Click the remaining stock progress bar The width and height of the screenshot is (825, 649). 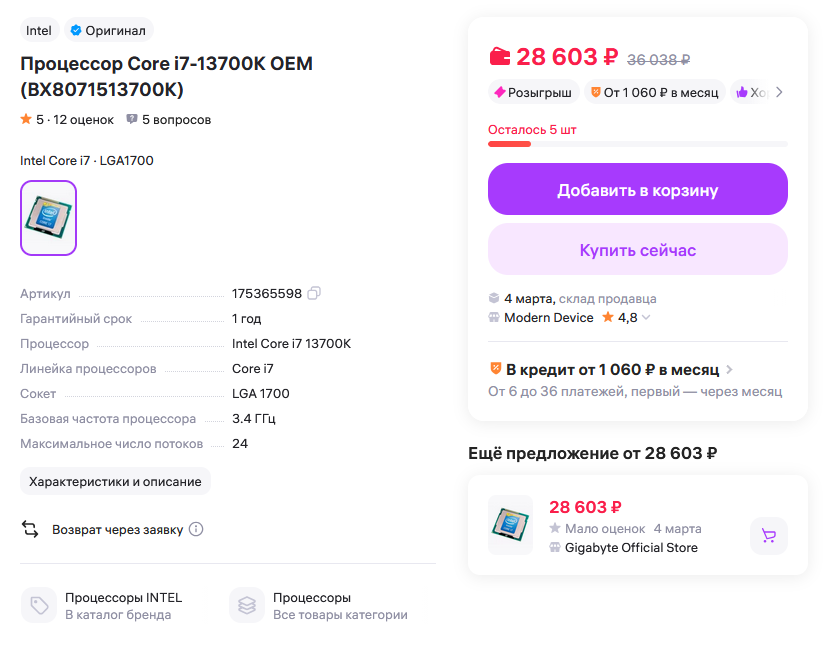[x=637, y=144]
